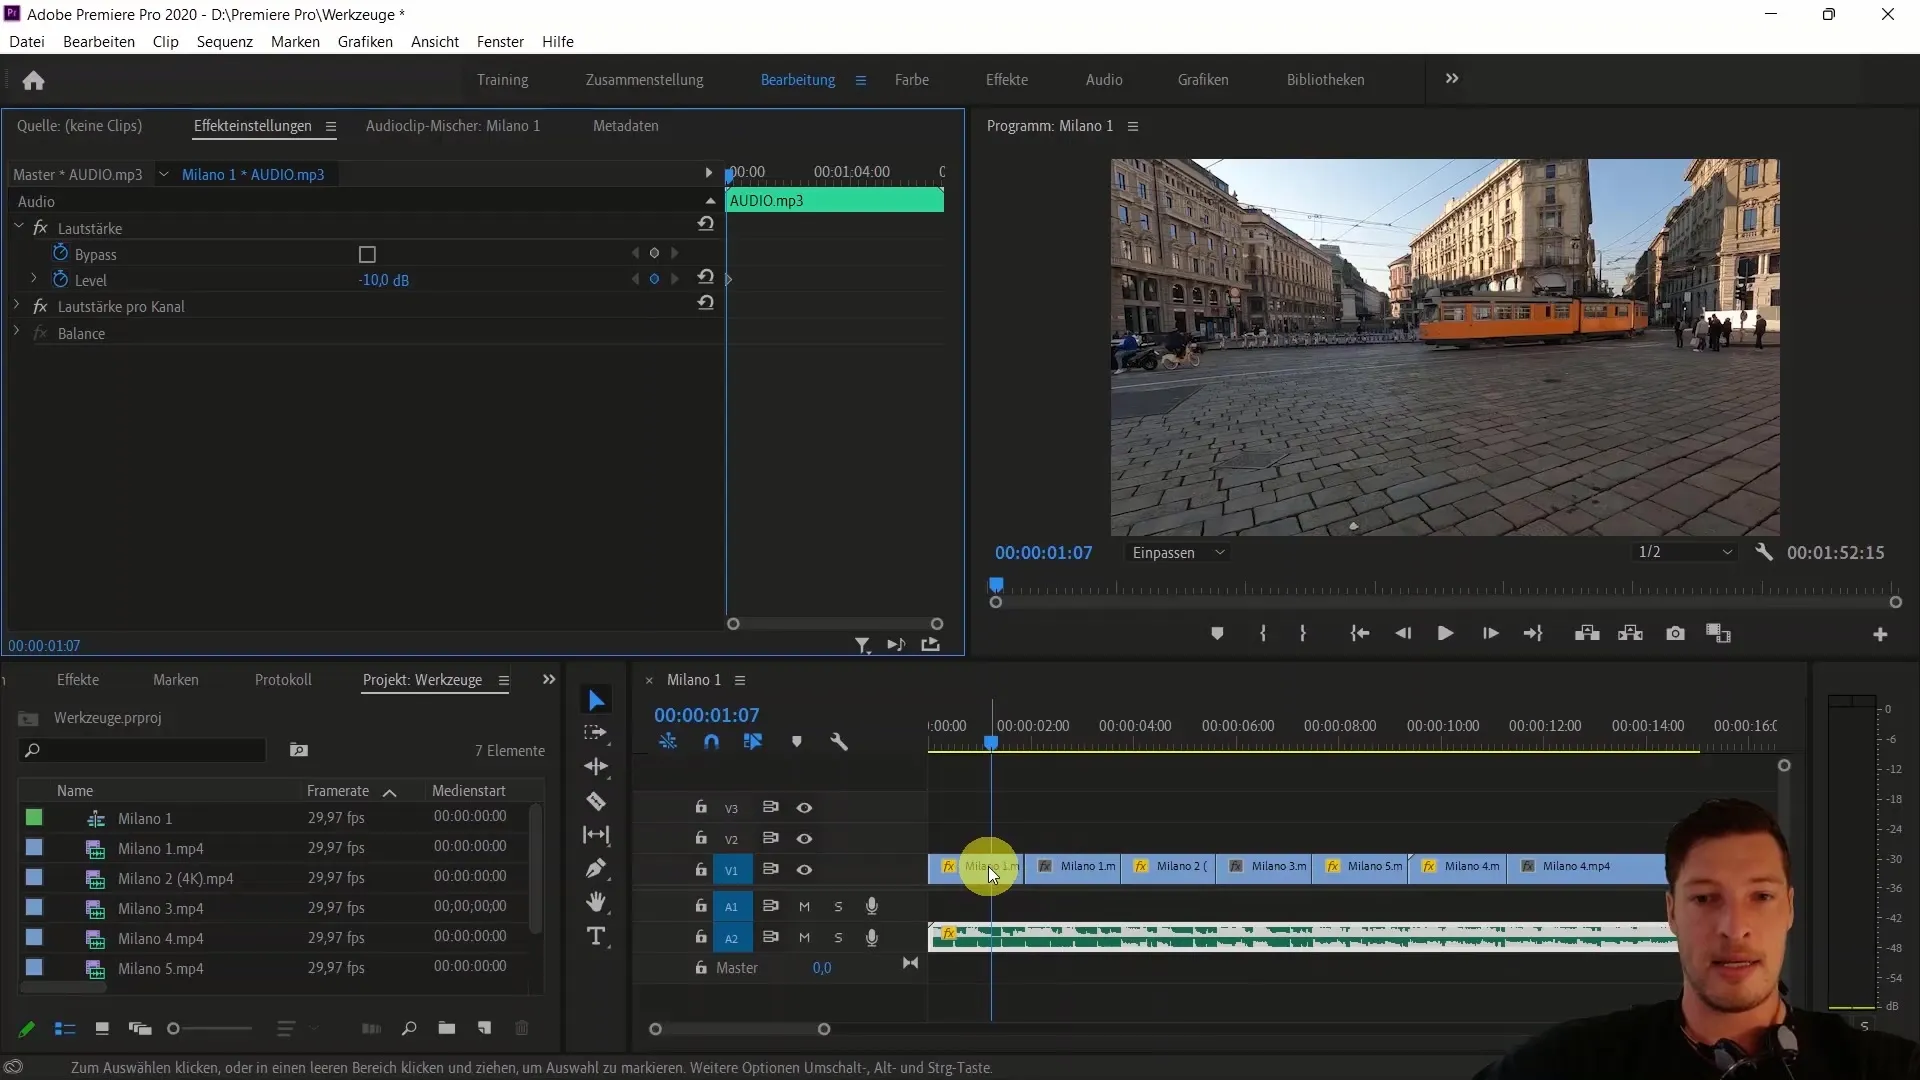
Task: Open Program monitor button editor plus
Action: coord(1880,634)
